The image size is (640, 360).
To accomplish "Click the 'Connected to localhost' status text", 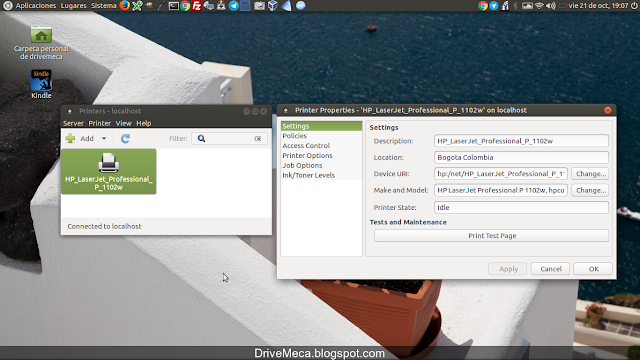I will (x=104, y=226).
